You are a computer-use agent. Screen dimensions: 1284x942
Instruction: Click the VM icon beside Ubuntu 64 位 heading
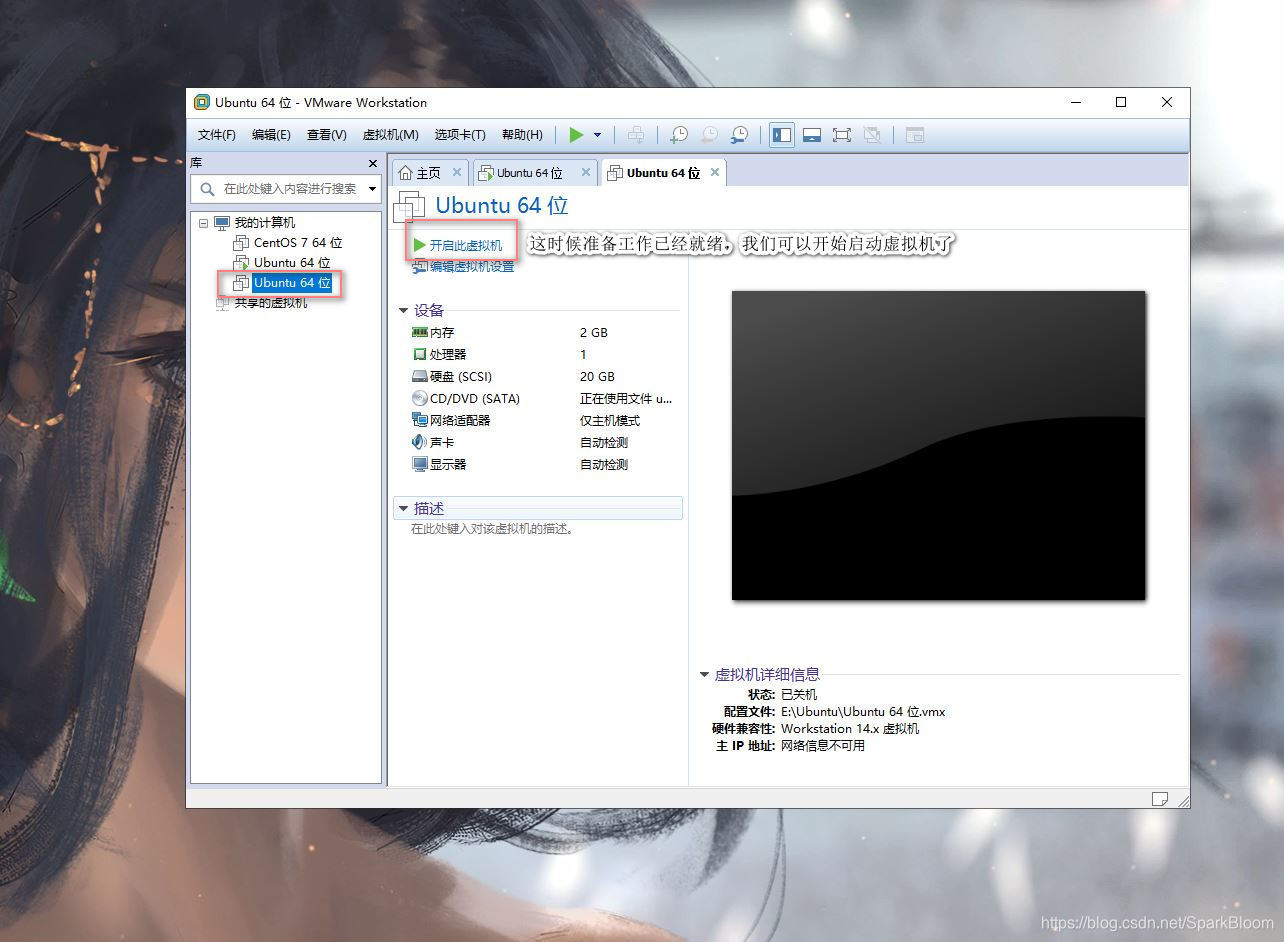(x=410, y=206)
